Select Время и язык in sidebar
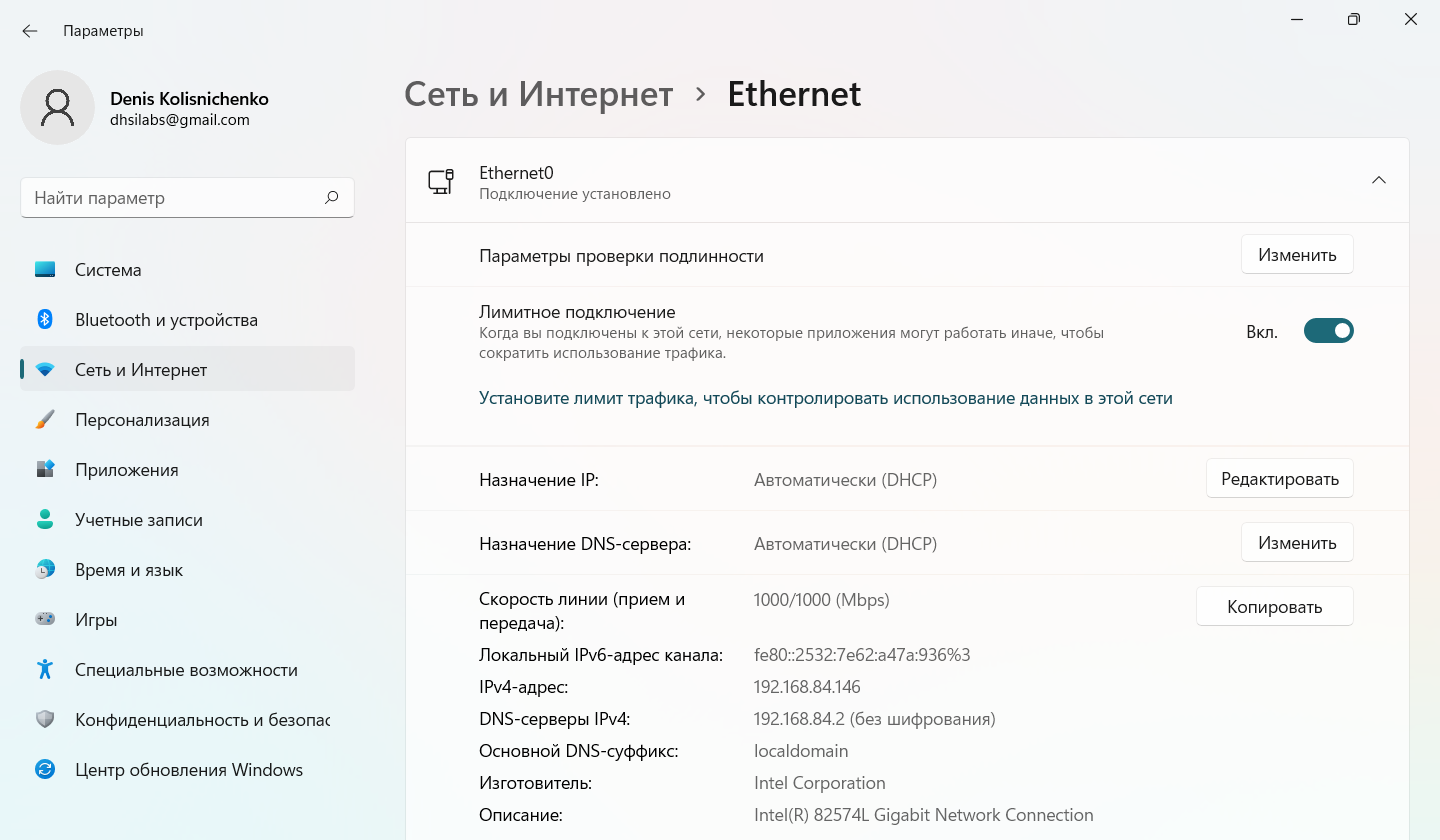This screenshot has height=840, width=1440. point(128,570)
